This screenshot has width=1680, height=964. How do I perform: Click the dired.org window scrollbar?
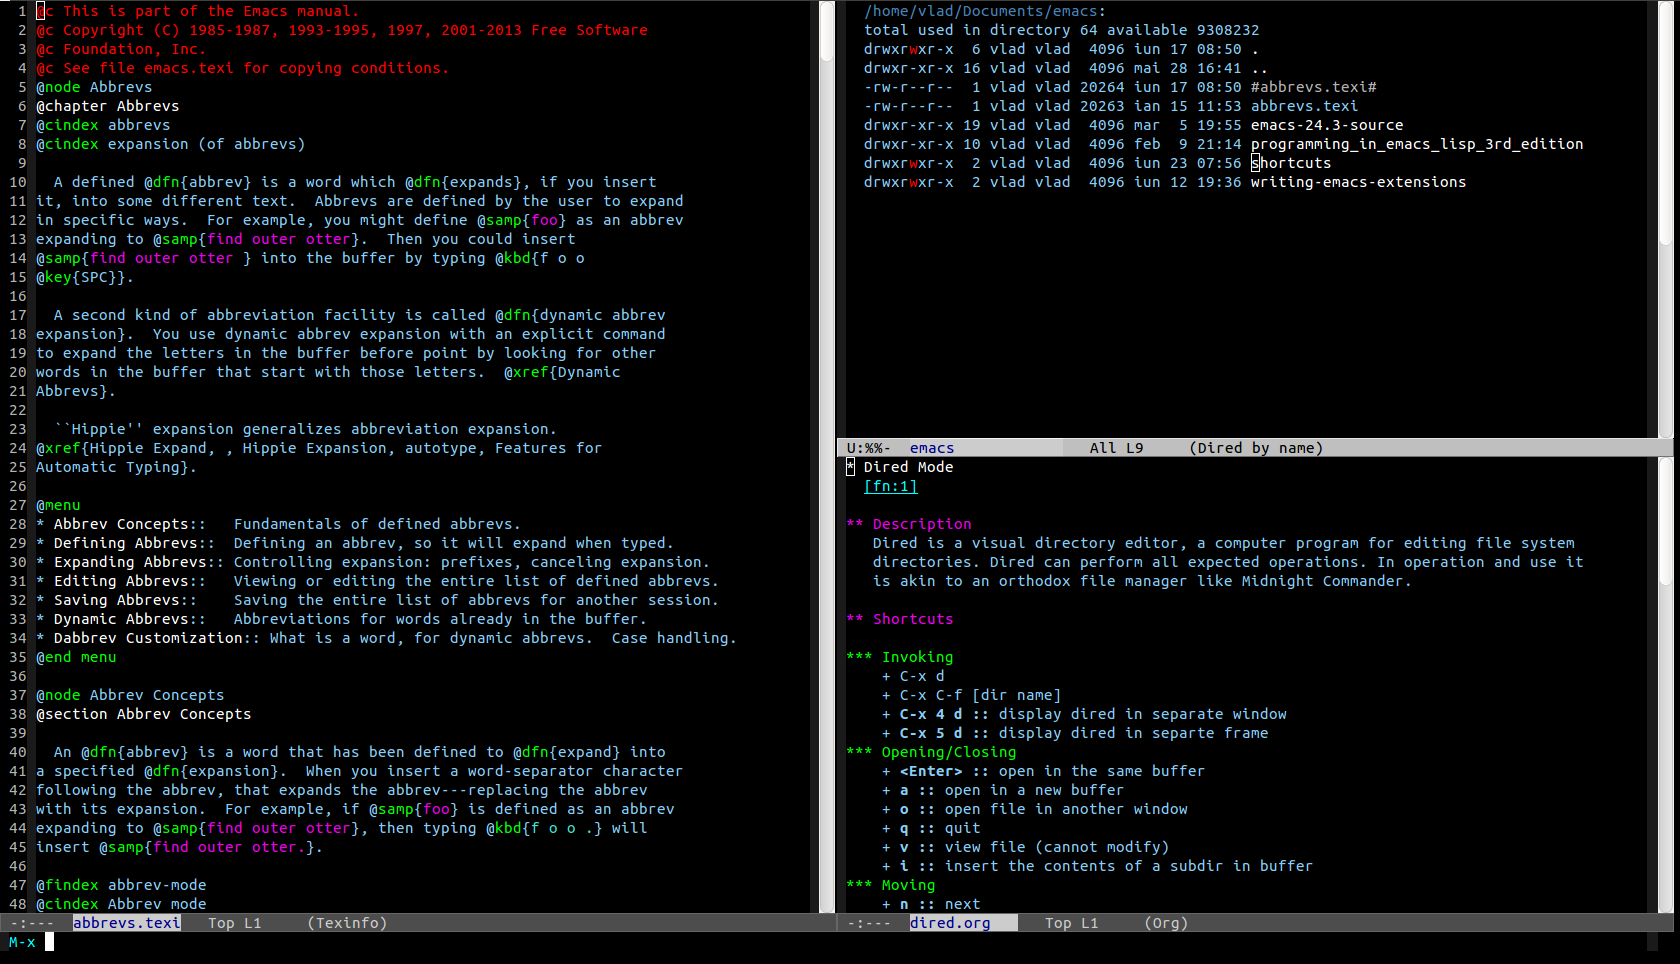click(1666, 685)
